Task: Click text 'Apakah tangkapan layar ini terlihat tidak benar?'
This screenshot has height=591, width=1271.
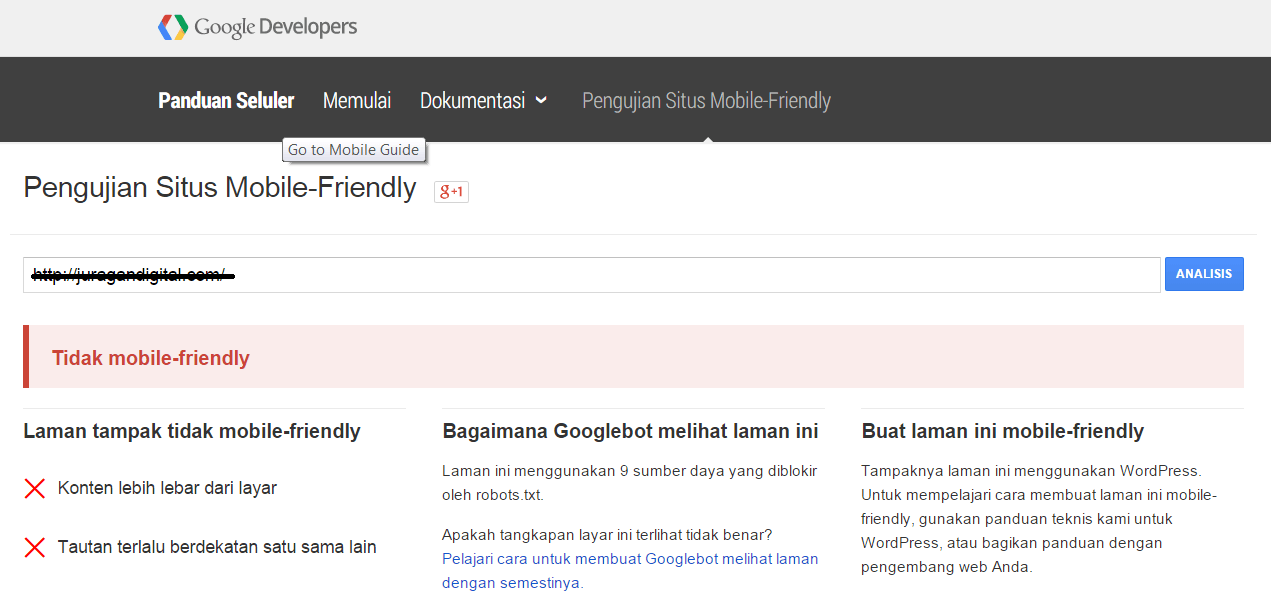Action: 607,535
